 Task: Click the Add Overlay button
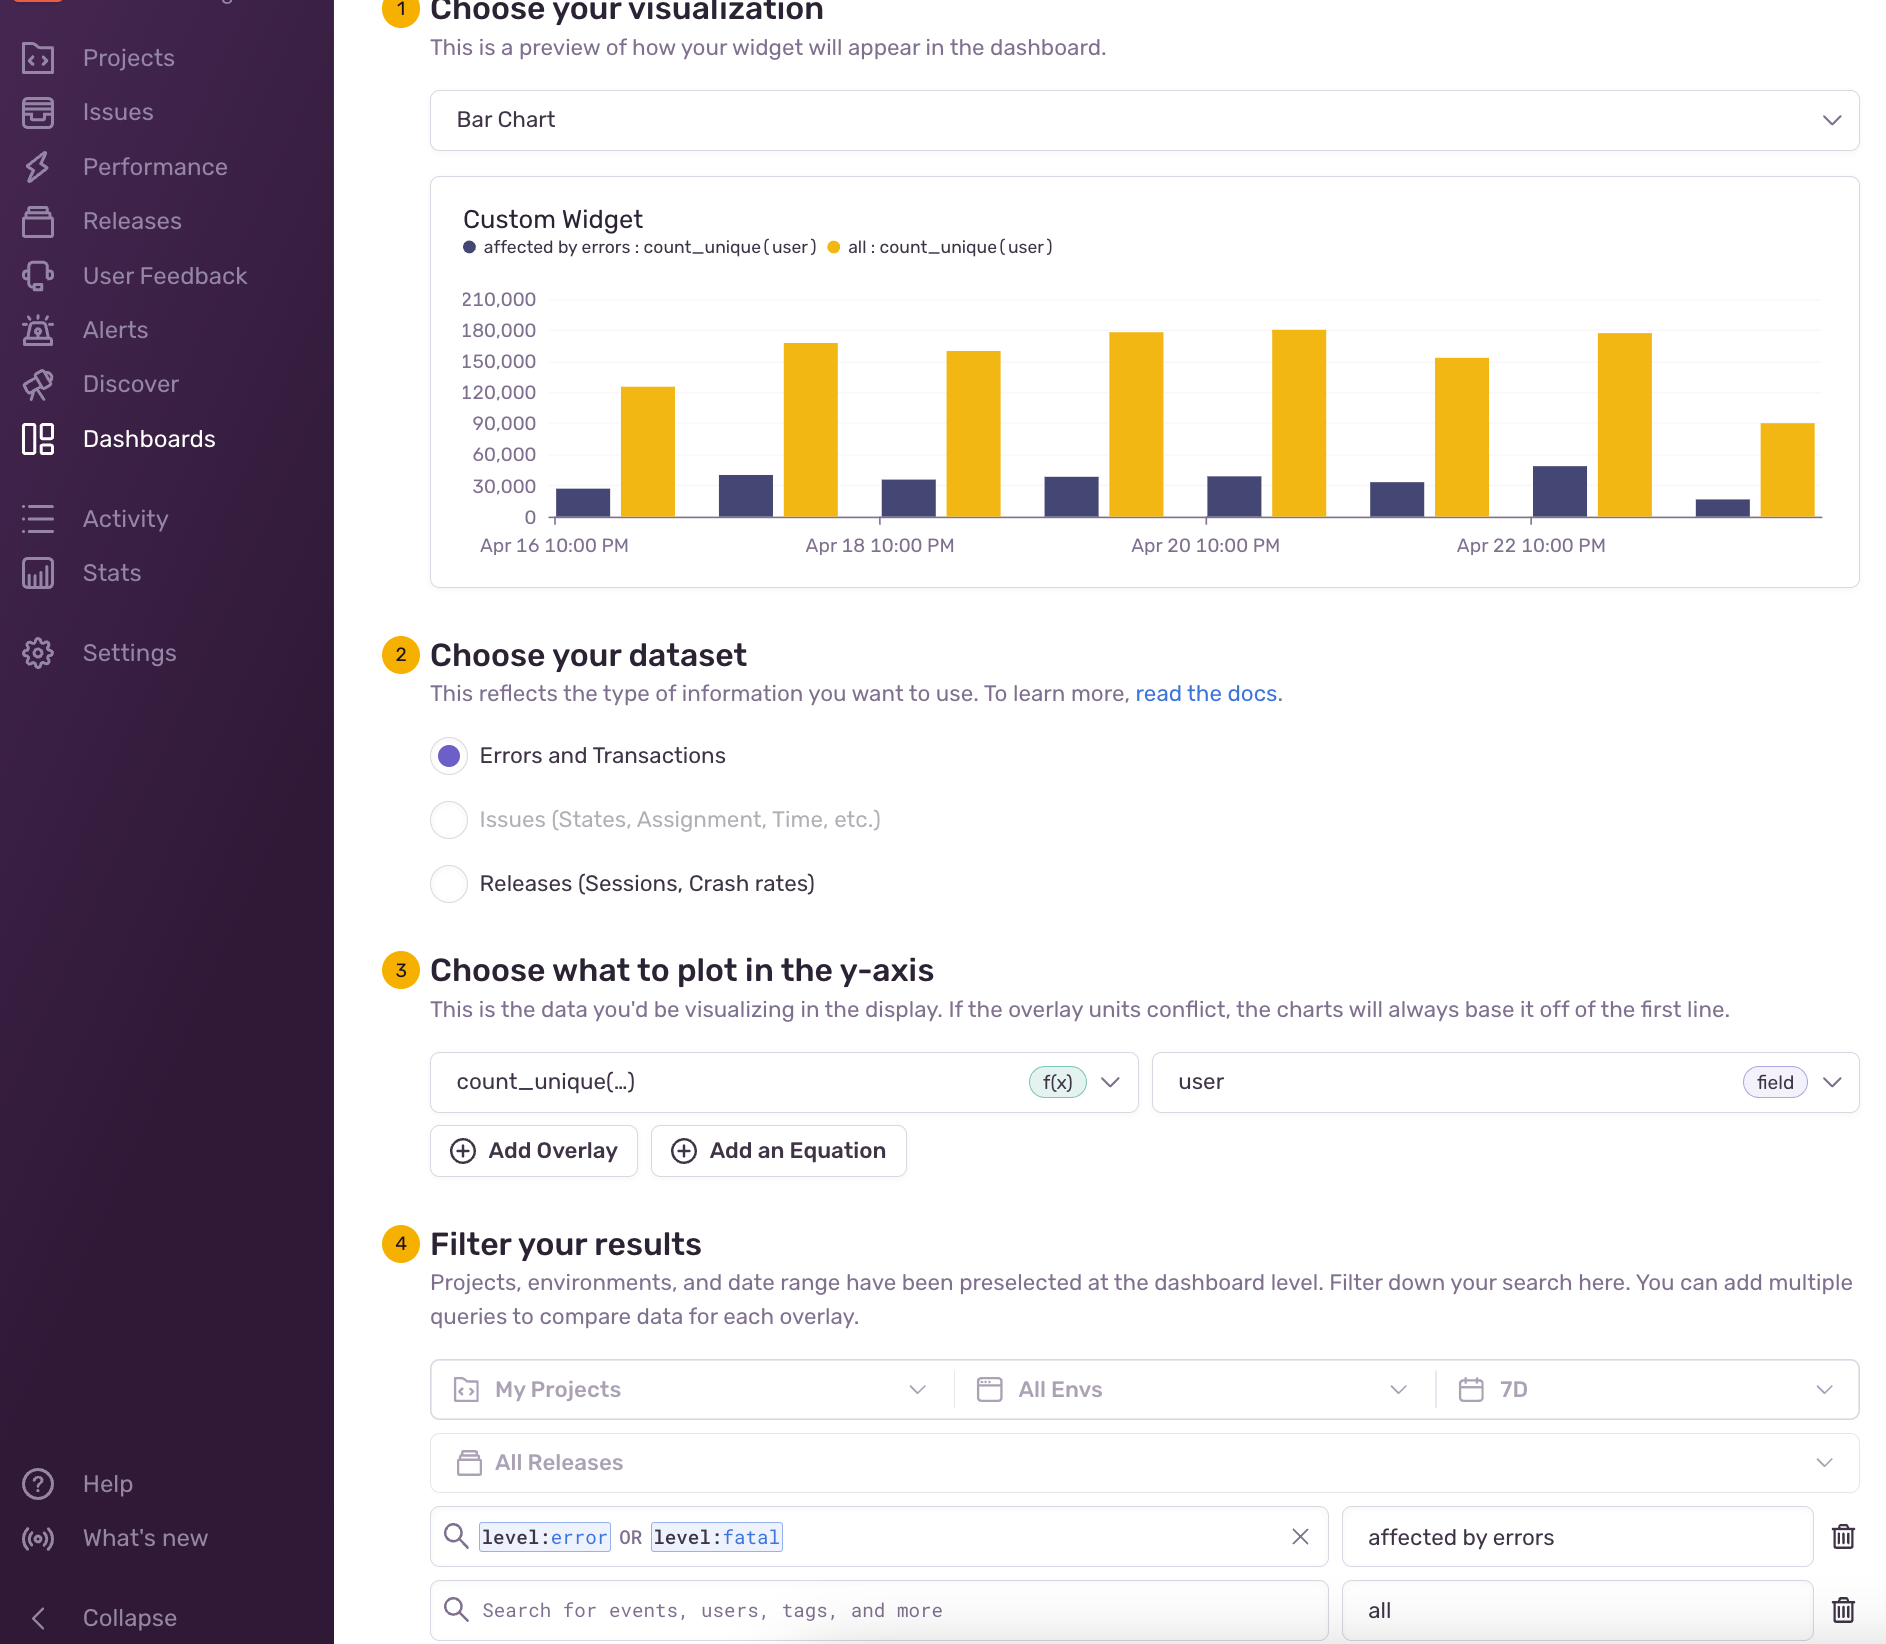[x=534, y=1151]
